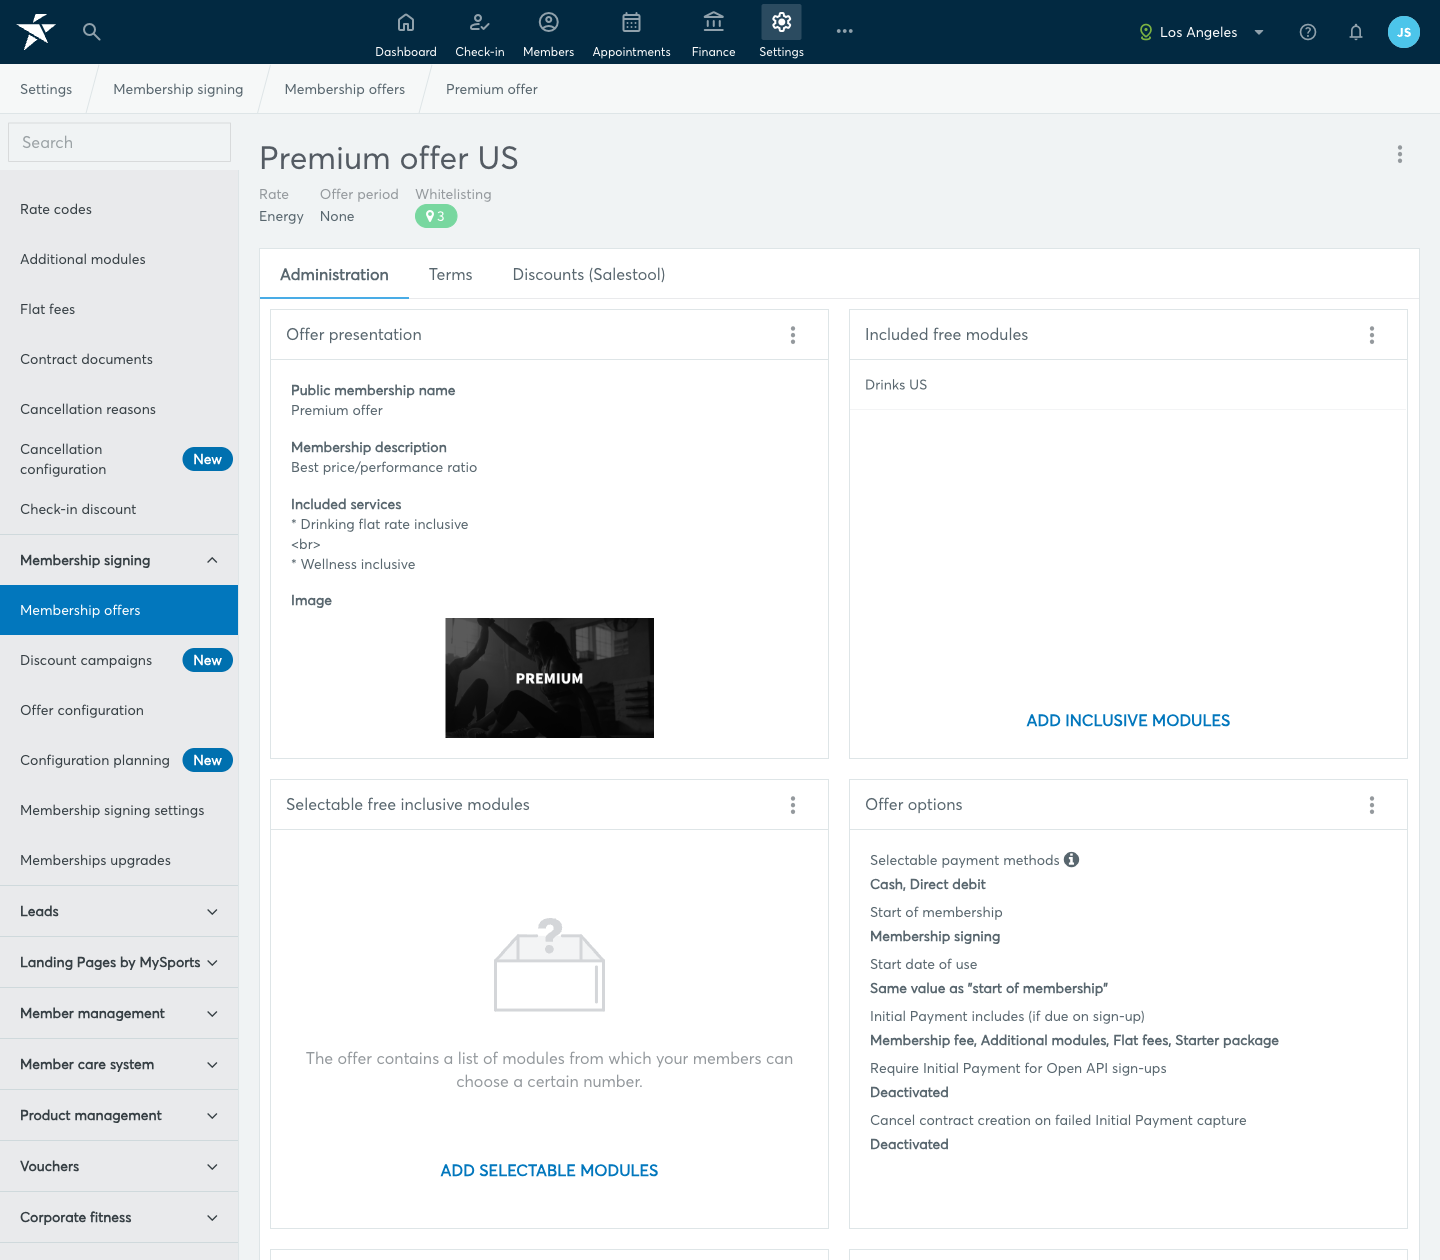Open Memberships upgrades in sidebar

pyautogui.click(x=119, y=860)
